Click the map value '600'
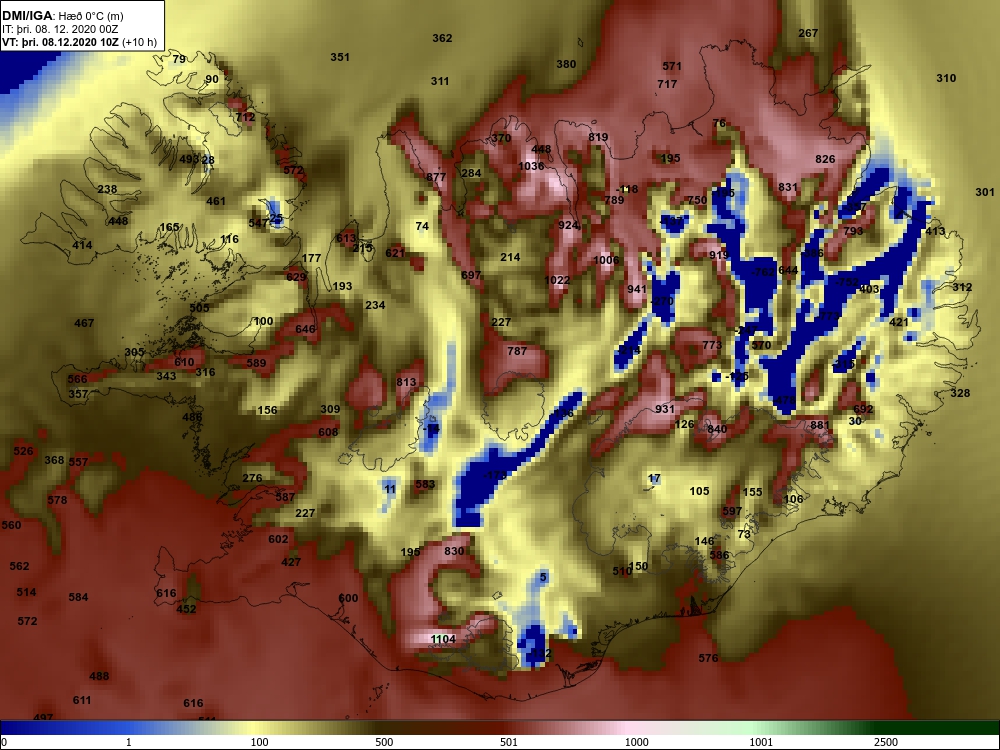1000x750 pixels. click(348, 598)
